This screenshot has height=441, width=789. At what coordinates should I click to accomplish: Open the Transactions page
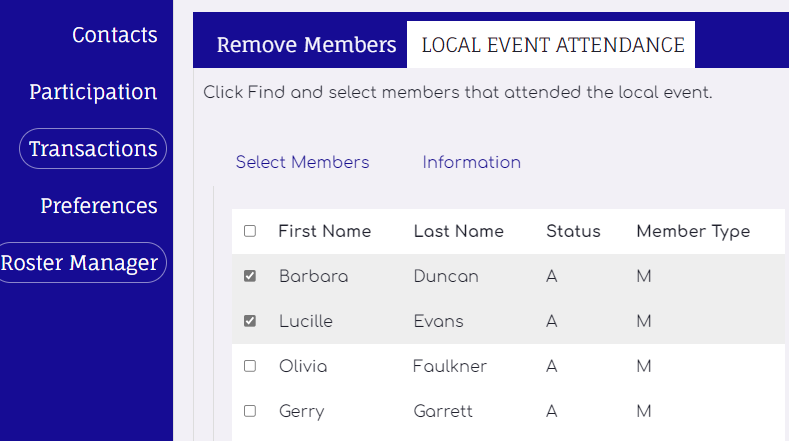[x=93, y=149]
